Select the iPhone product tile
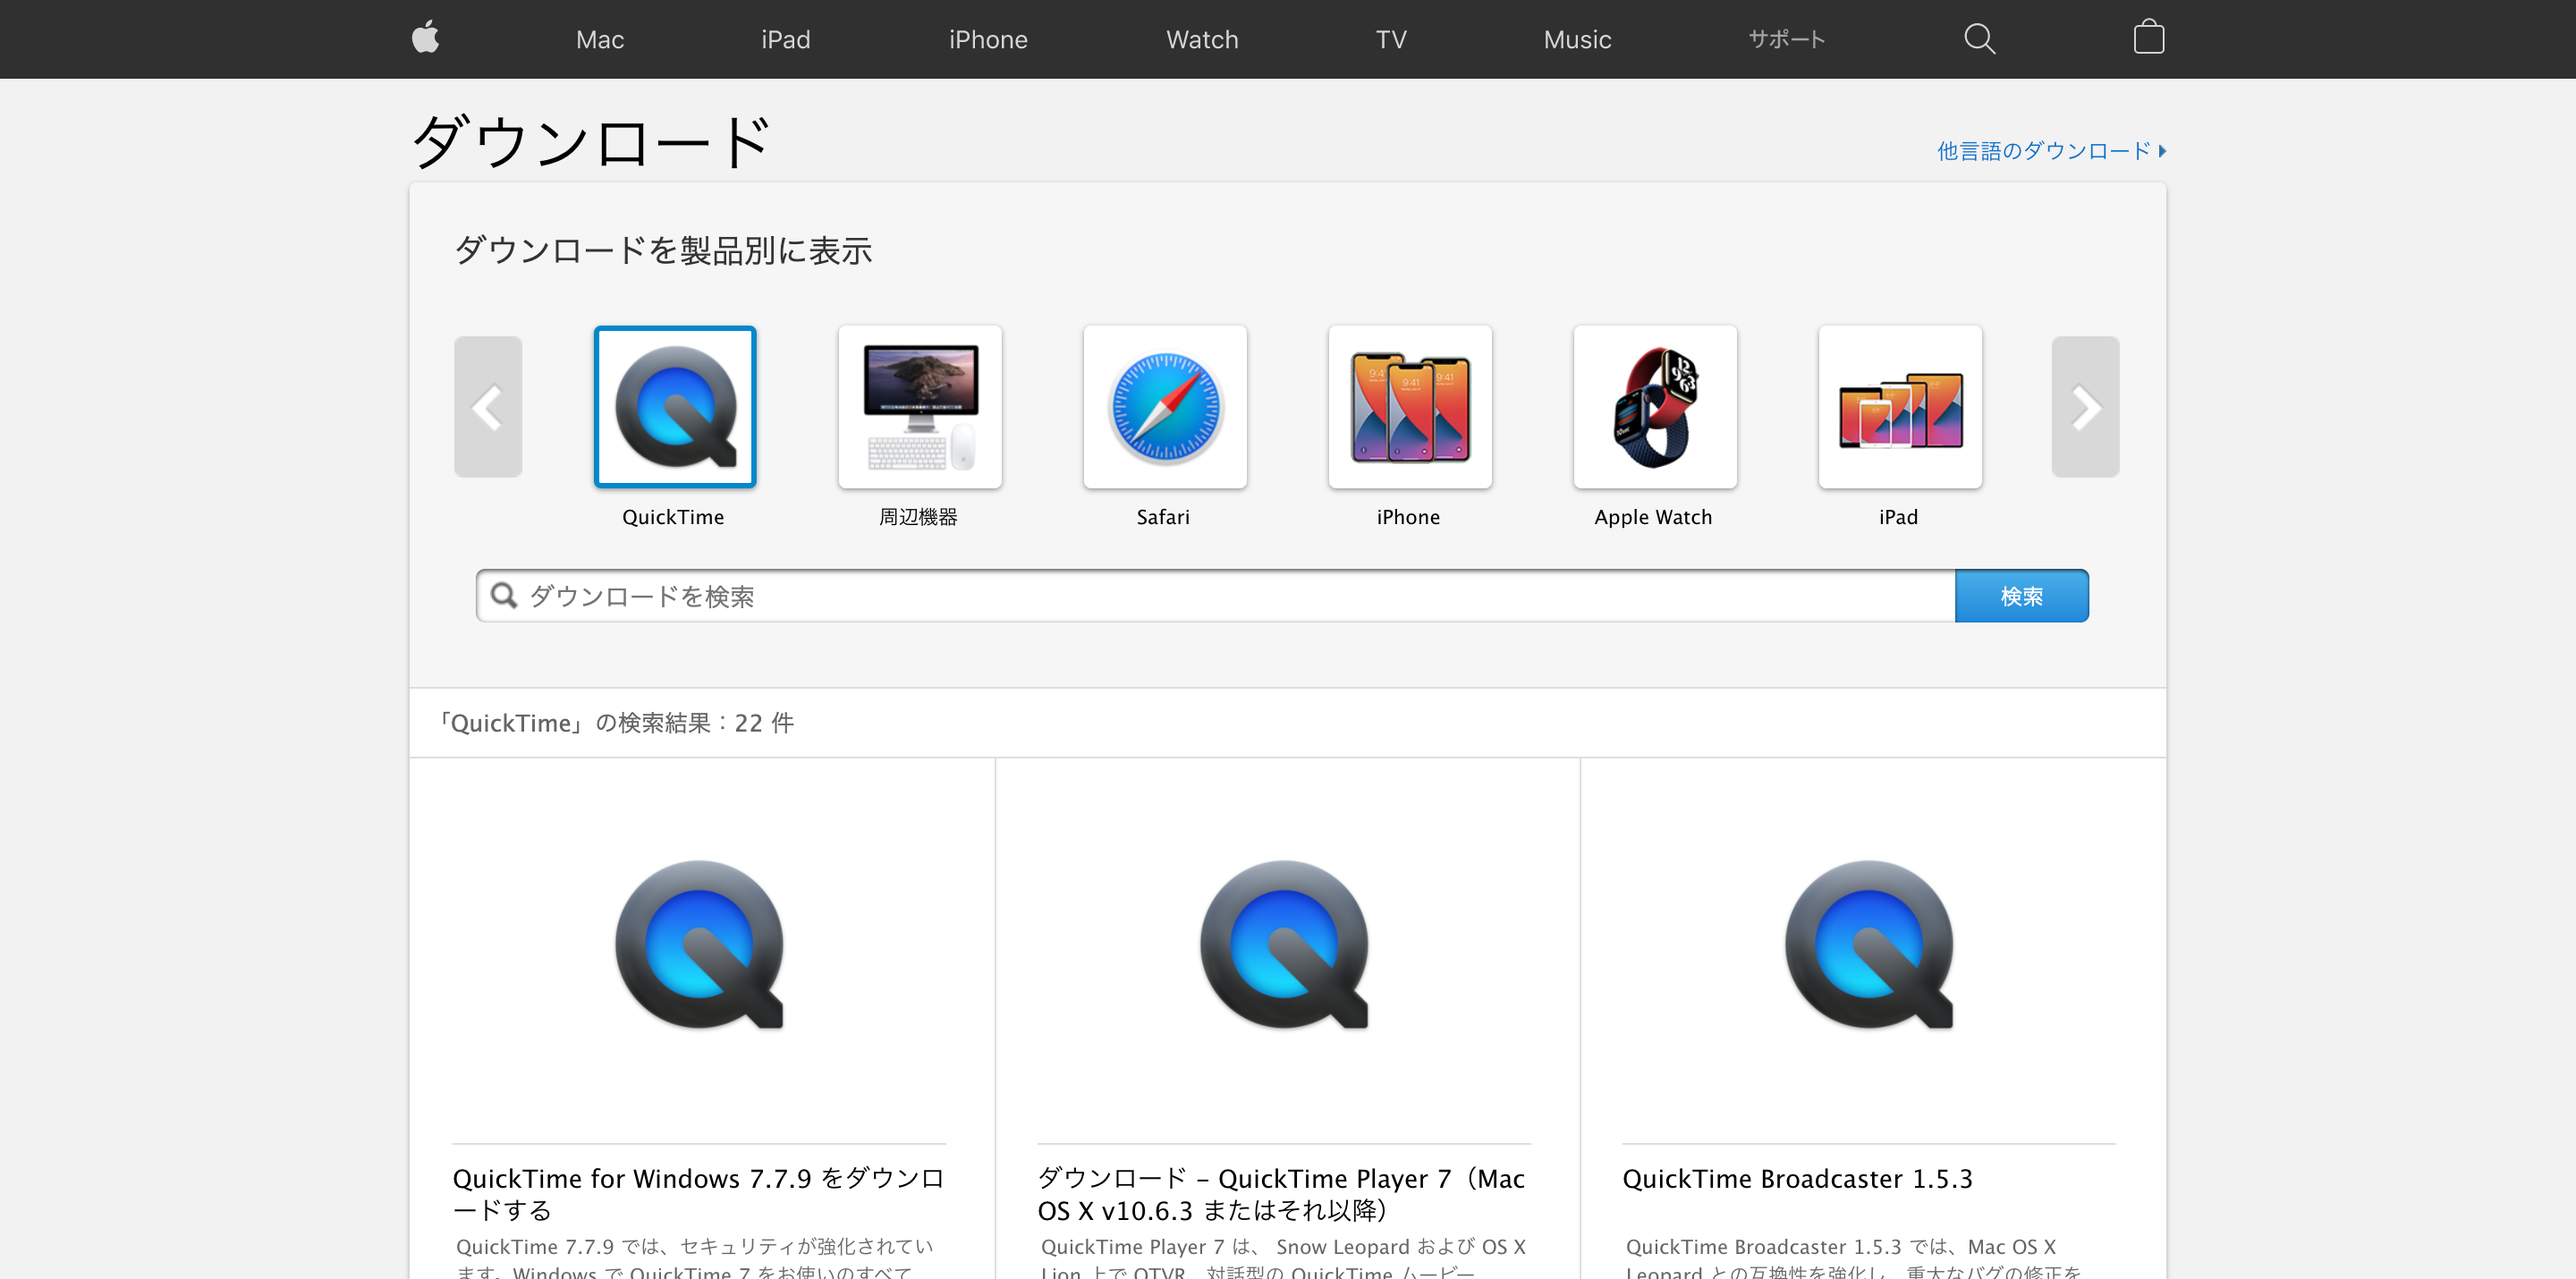2576x1279 pixels. pos(1410,407)
